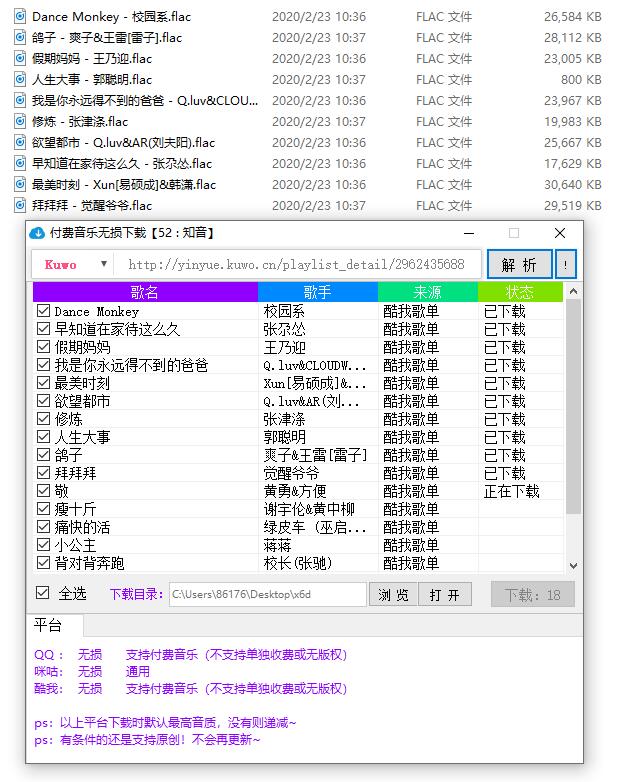Click the 拜拜拜 FLAC file icon
The height and width of the screenshot is (782, 627).
pos(20,206)
